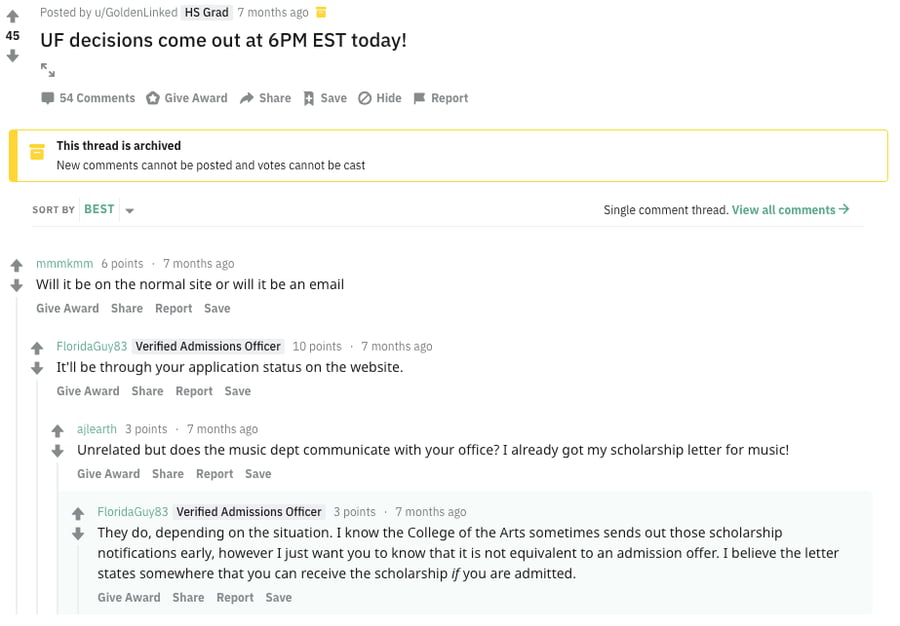Click the Verified Admissions Officer flair

(x=208, y=345)
